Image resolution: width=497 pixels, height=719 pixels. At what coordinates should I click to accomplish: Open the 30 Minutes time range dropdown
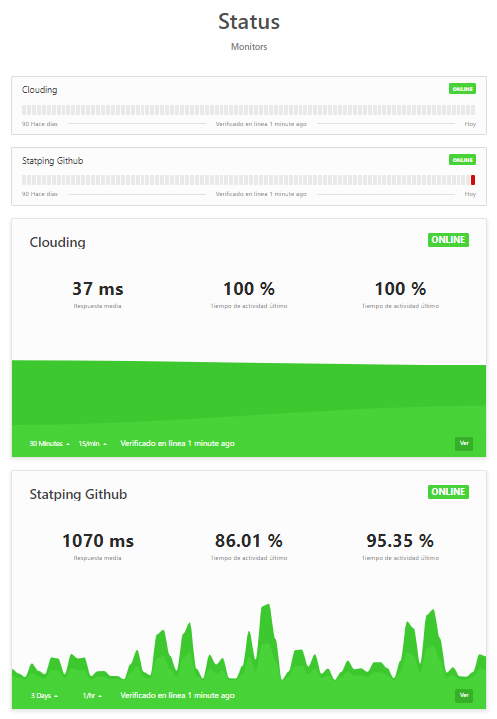click(50, 443)
